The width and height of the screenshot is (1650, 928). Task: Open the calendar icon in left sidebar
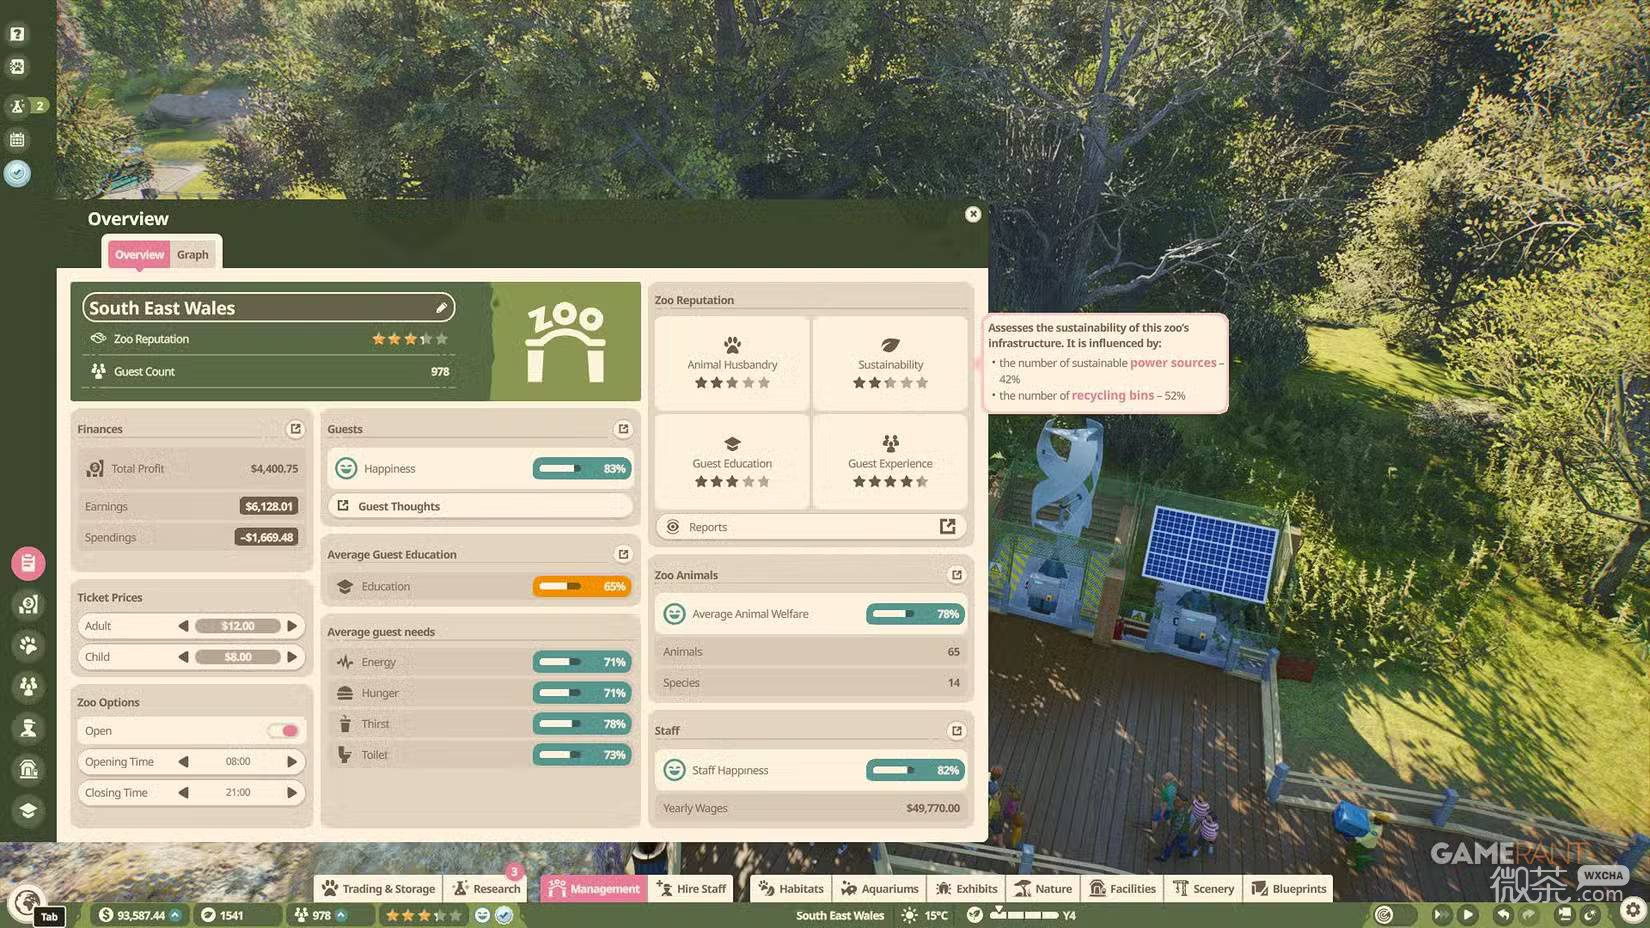pos(17,140)
